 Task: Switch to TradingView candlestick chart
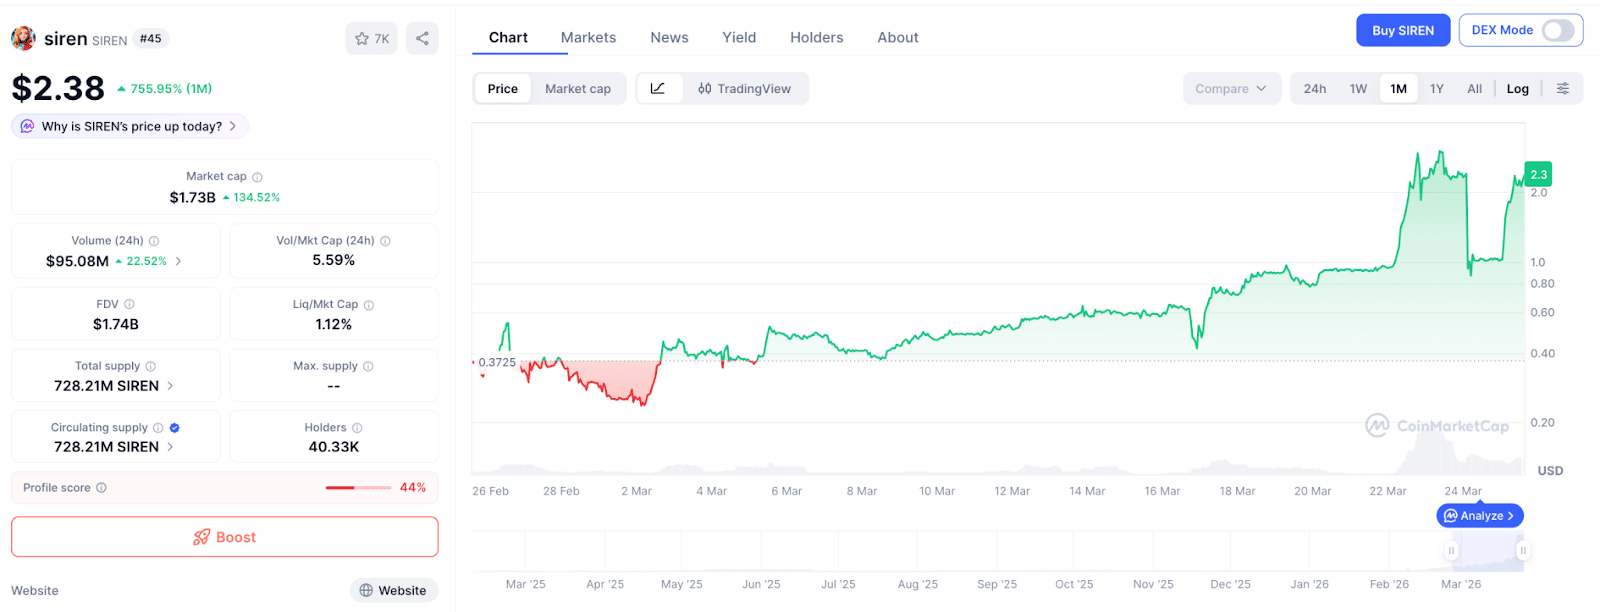point(745,88)
